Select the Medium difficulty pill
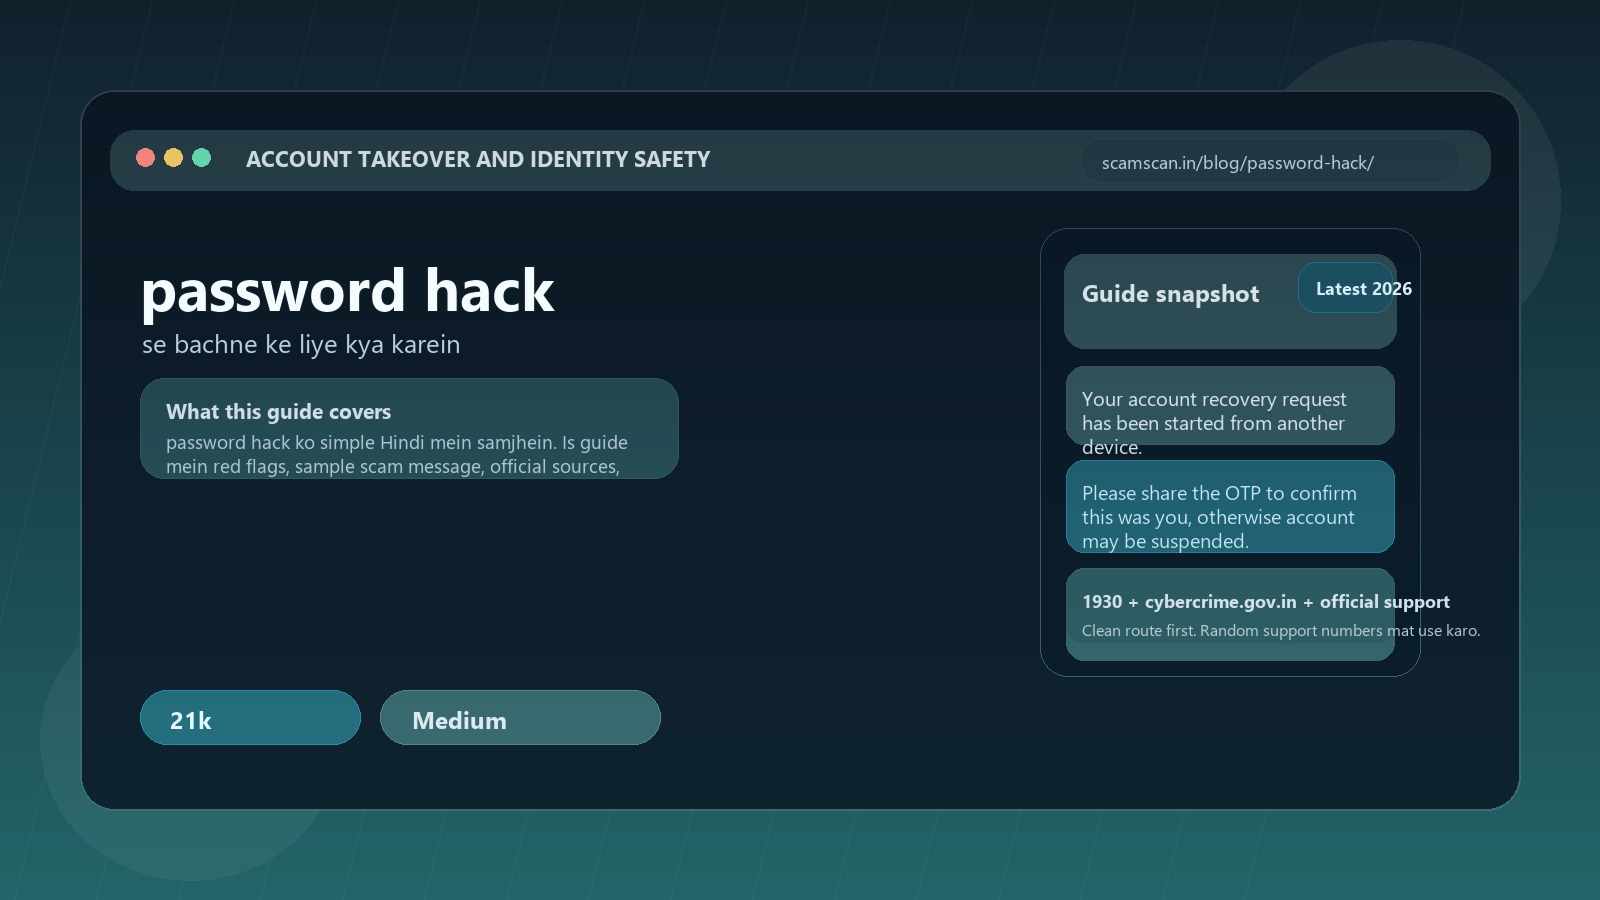Viewport: 1600px width, 900px height. (x=520, y=717)
